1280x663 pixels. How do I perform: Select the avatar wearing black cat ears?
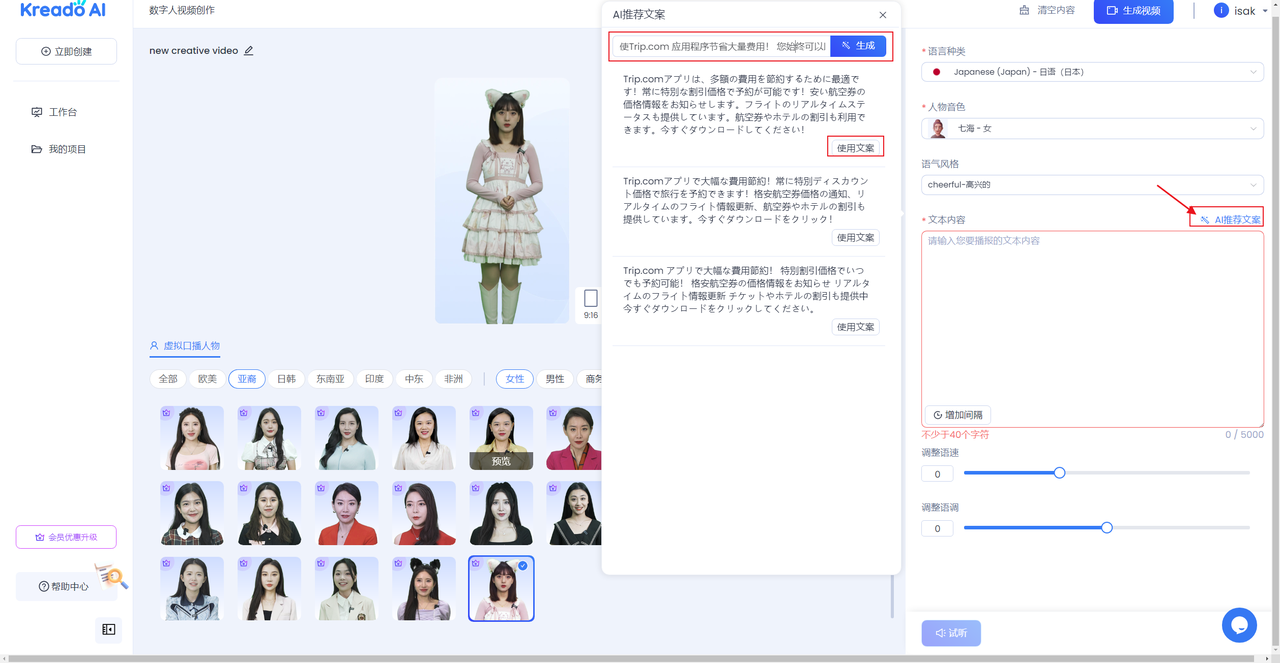point(424,588)
